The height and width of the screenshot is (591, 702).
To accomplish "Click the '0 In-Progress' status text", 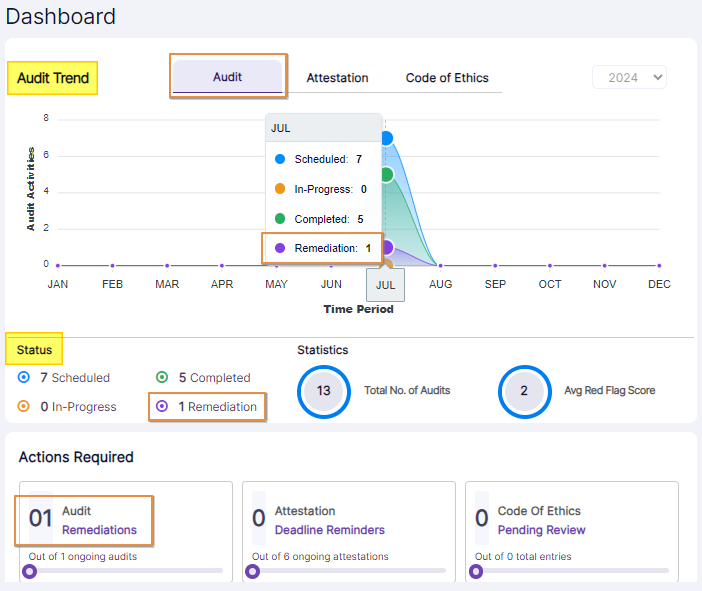I will 78,407.
